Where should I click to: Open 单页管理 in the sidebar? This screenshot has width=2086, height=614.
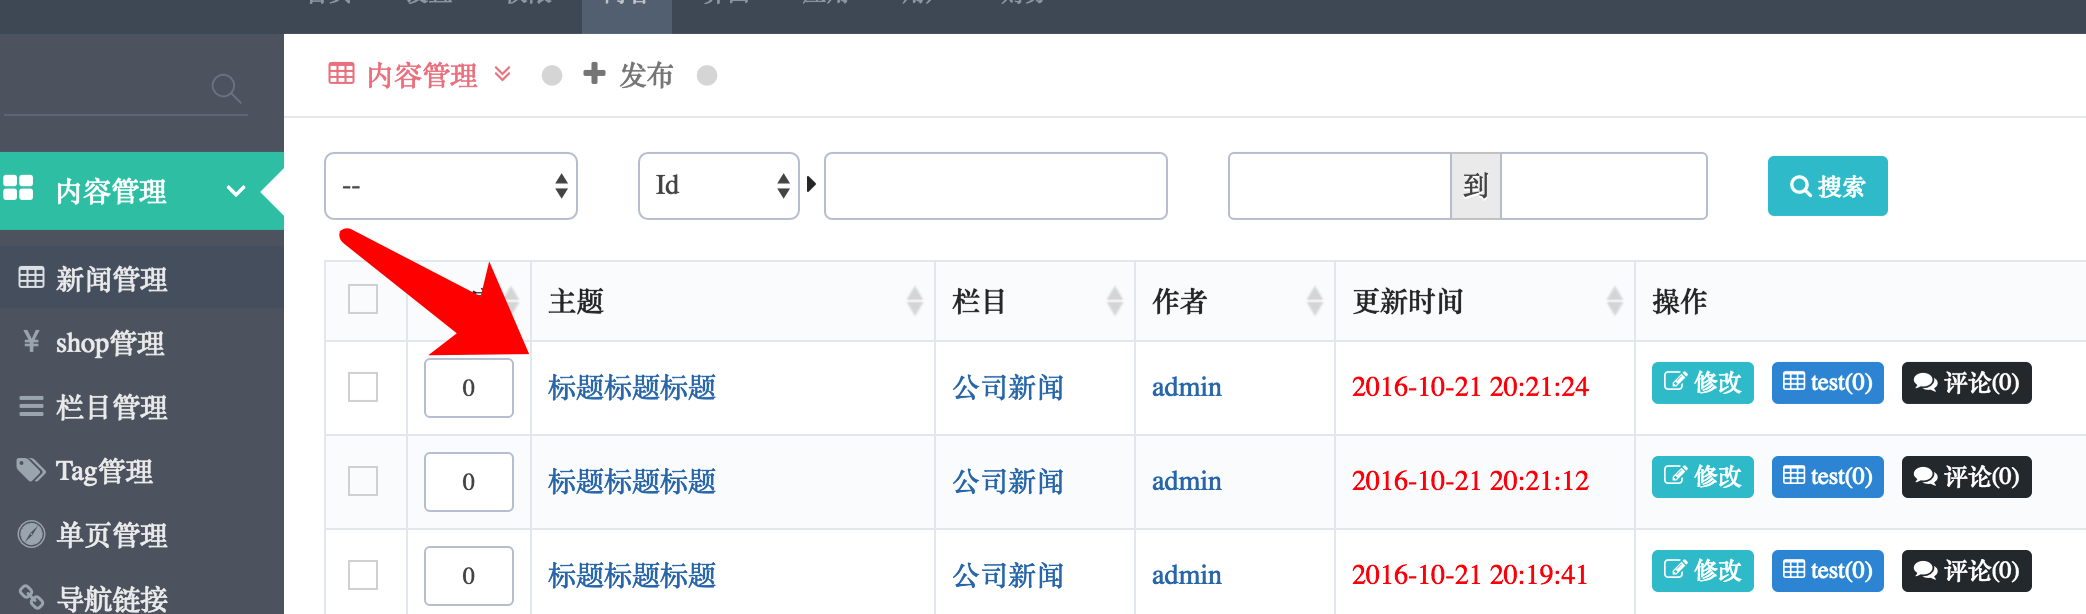point(110,535)
